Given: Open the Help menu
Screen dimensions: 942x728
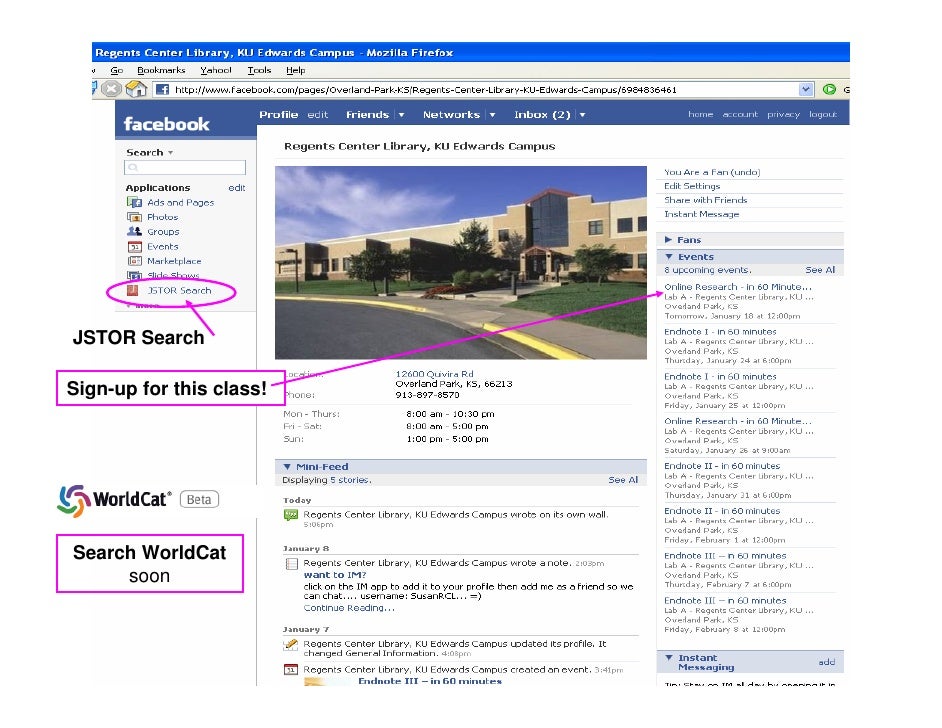Looking at the screenshot, I should point(296,70).
